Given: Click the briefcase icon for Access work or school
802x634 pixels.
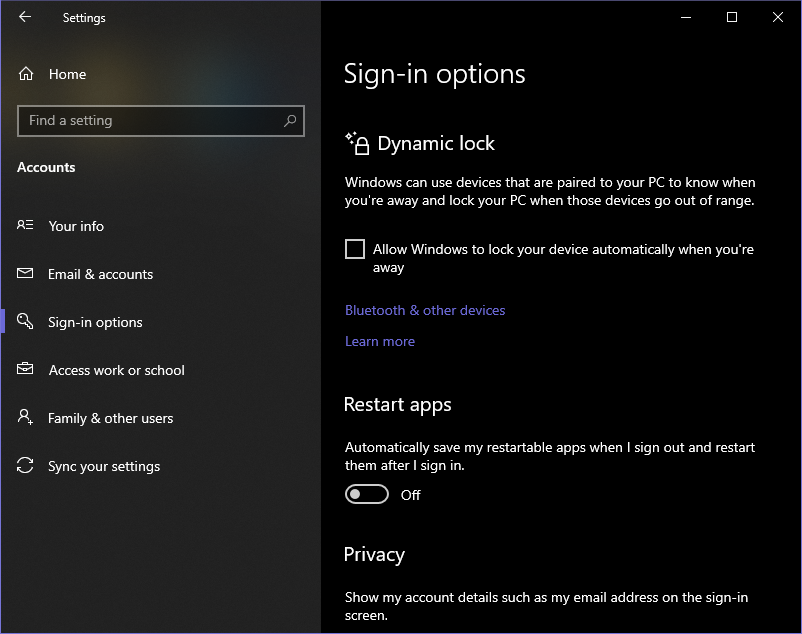Looking at the screenshot, I should pos(26,370).
